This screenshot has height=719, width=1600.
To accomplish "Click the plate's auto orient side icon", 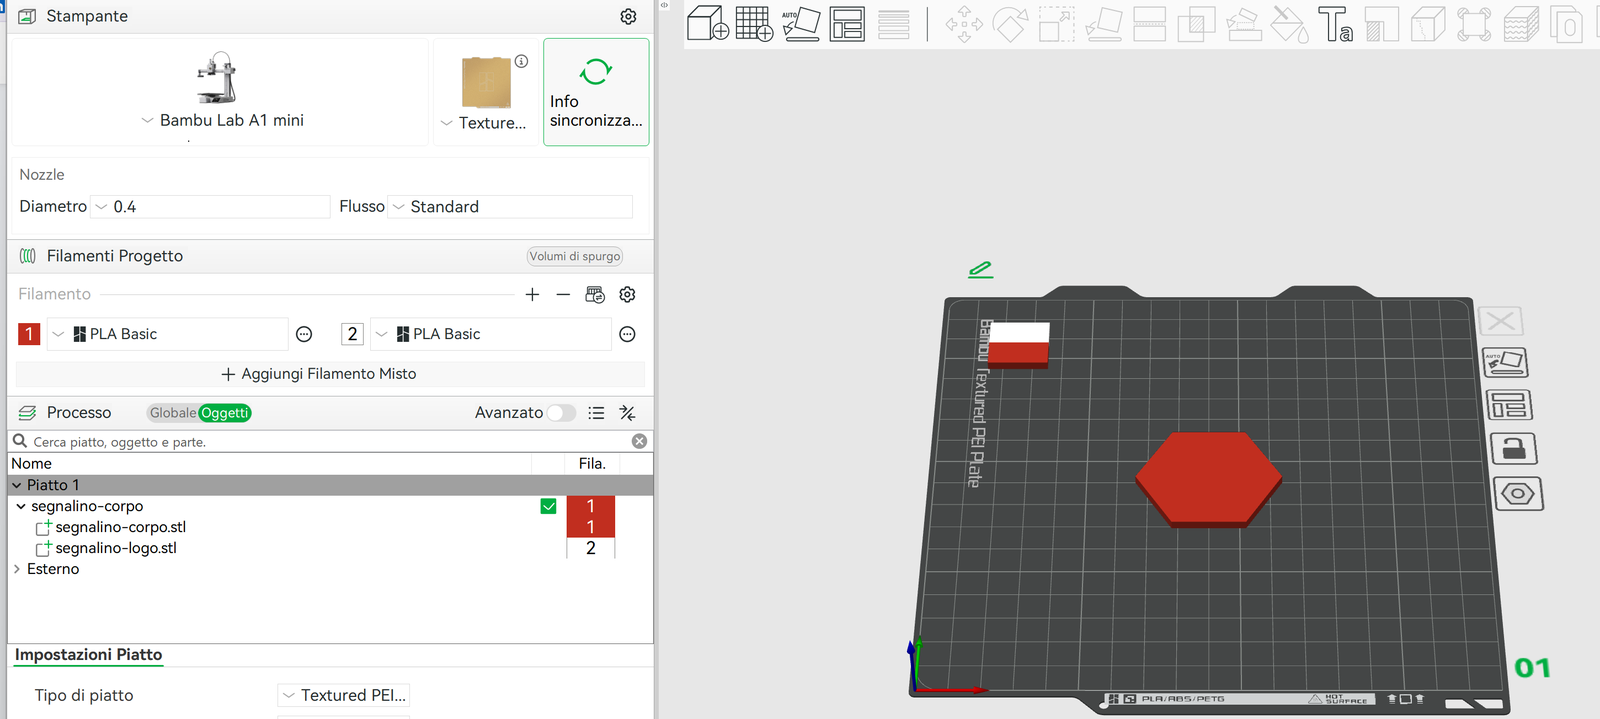I will tap(1505, 362).
